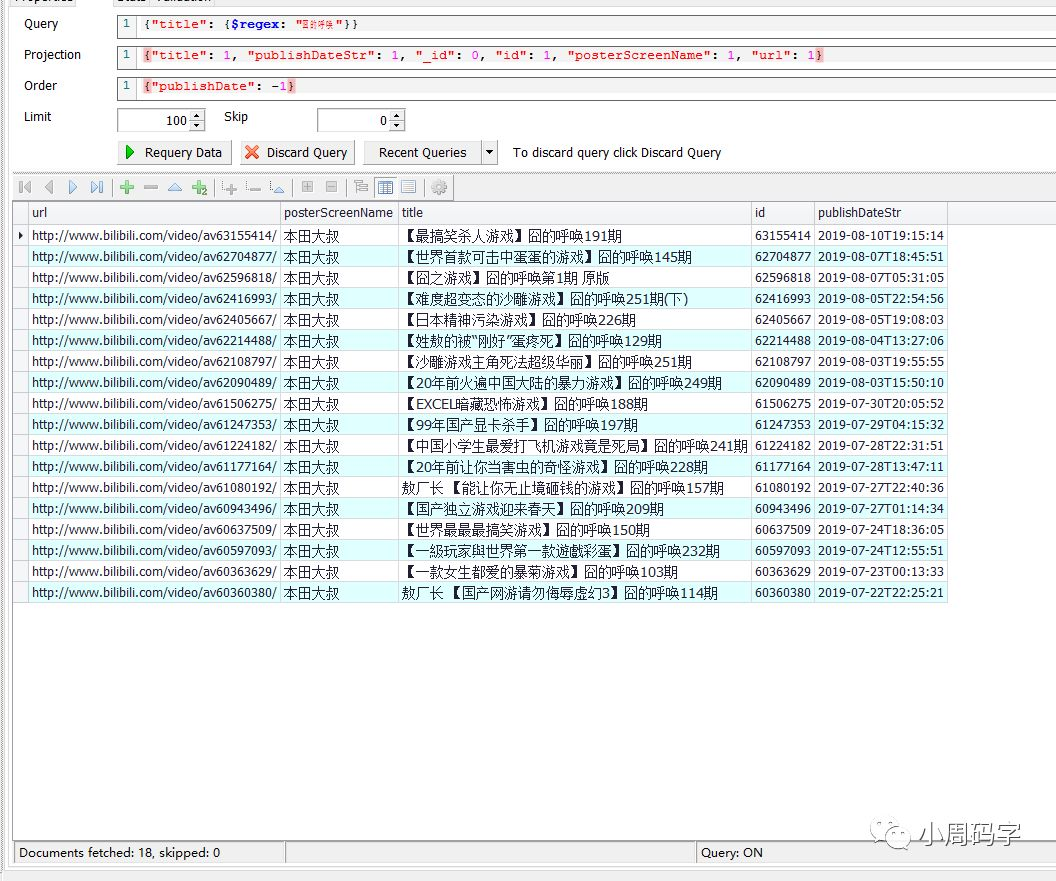Select title cell ending 囧的呼唤103期
This screenshot has height=881, width=1056.
coord(574,571)
